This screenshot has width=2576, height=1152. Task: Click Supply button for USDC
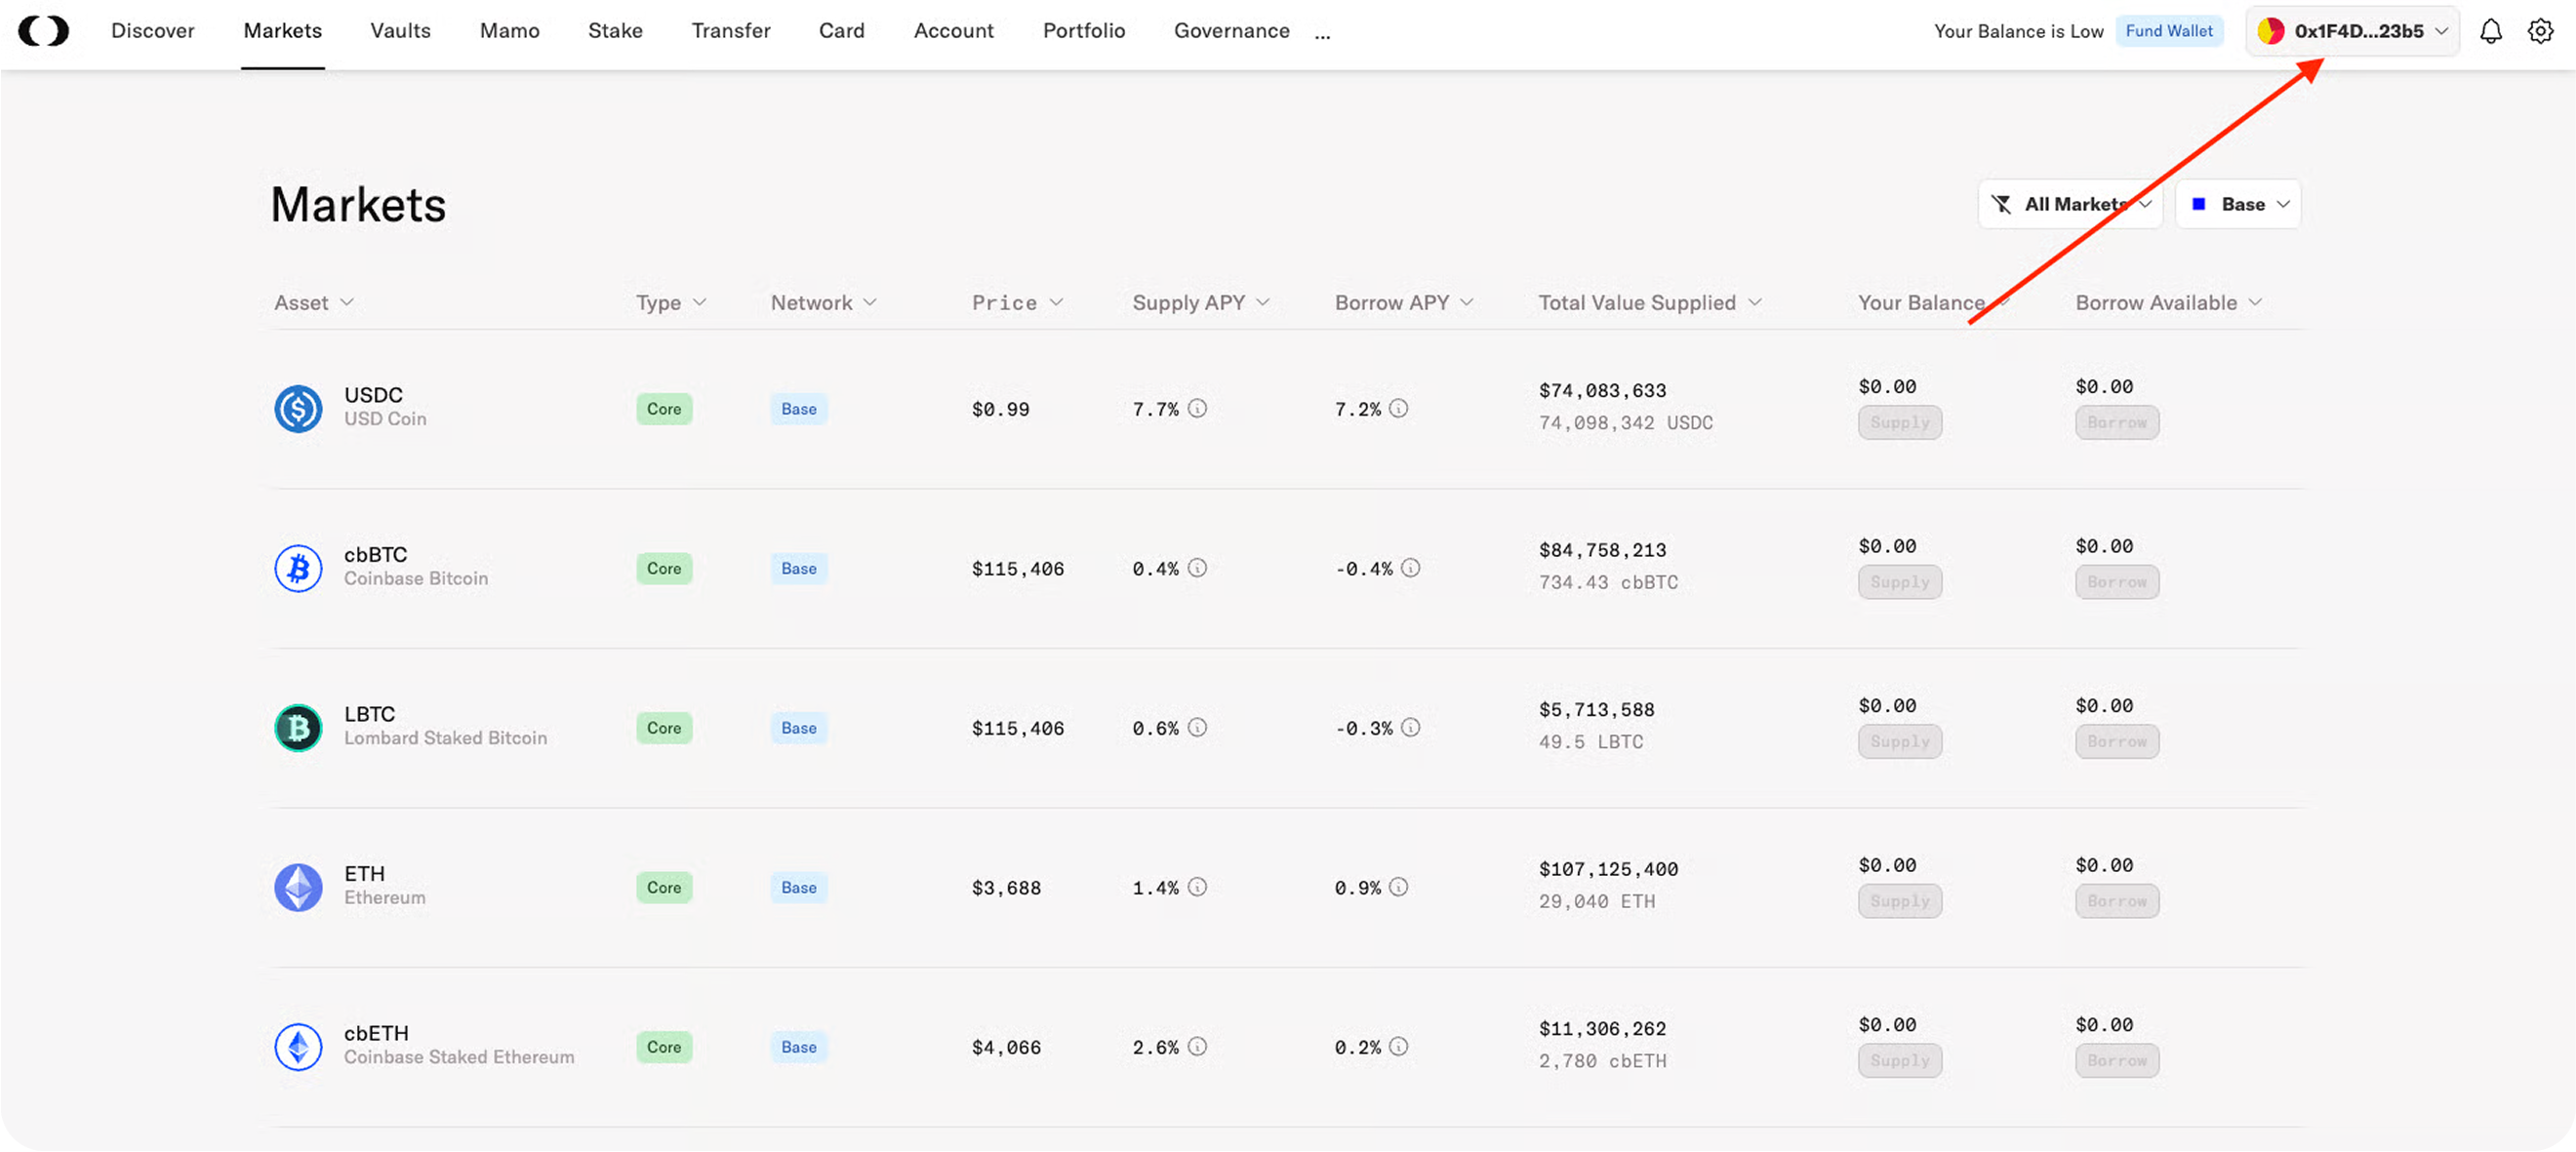point(1899,422)
